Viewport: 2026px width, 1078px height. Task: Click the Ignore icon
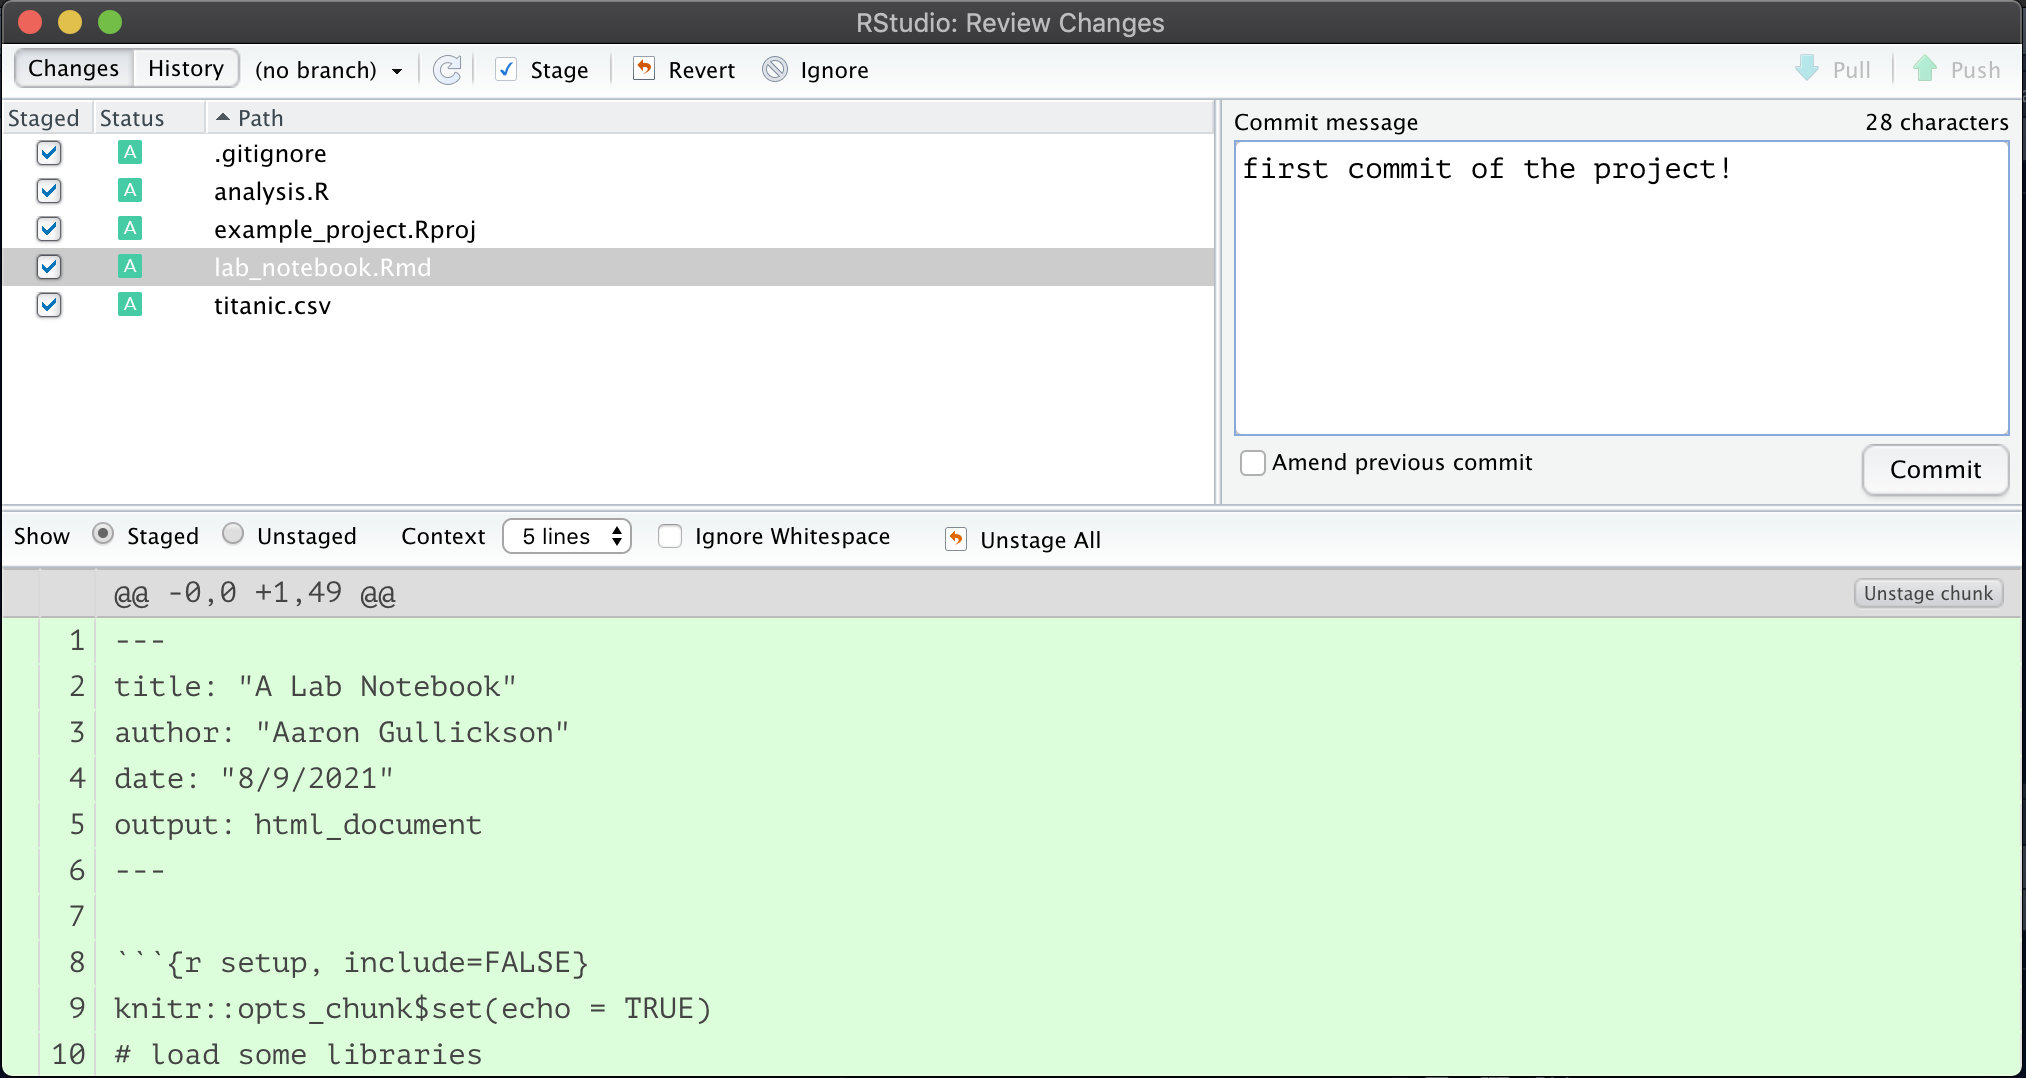[x=775, y=69]
